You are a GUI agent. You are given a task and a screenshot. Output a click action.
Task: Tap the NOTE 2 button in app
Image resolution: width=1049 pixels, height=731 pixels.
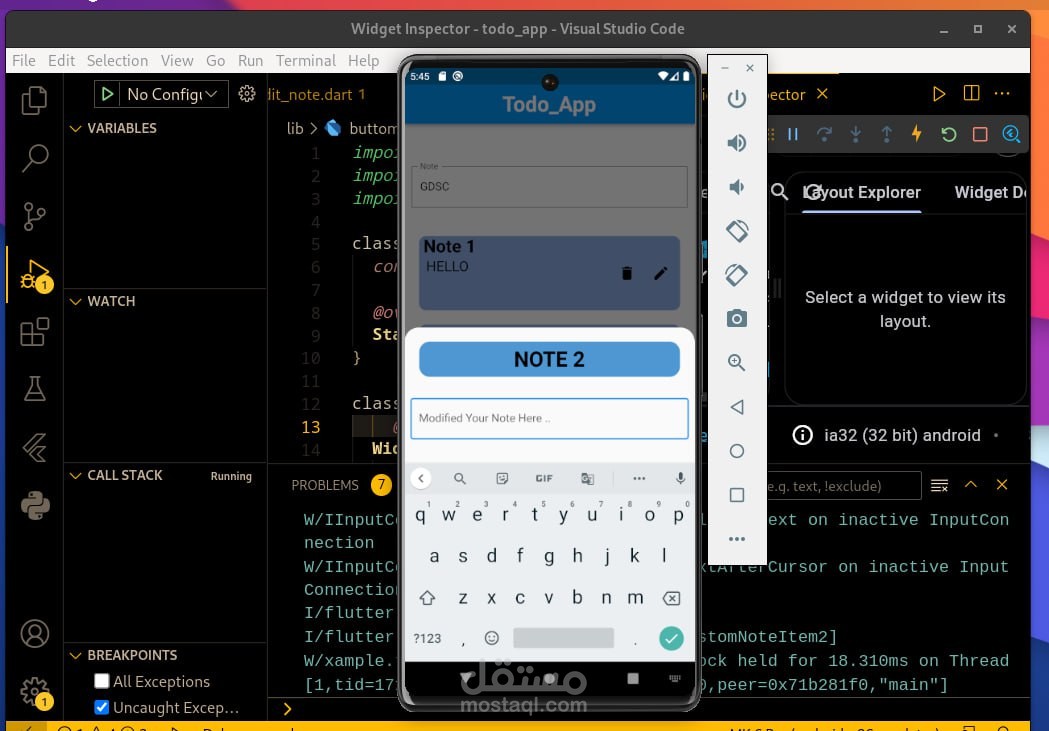(x=549, y=359)
